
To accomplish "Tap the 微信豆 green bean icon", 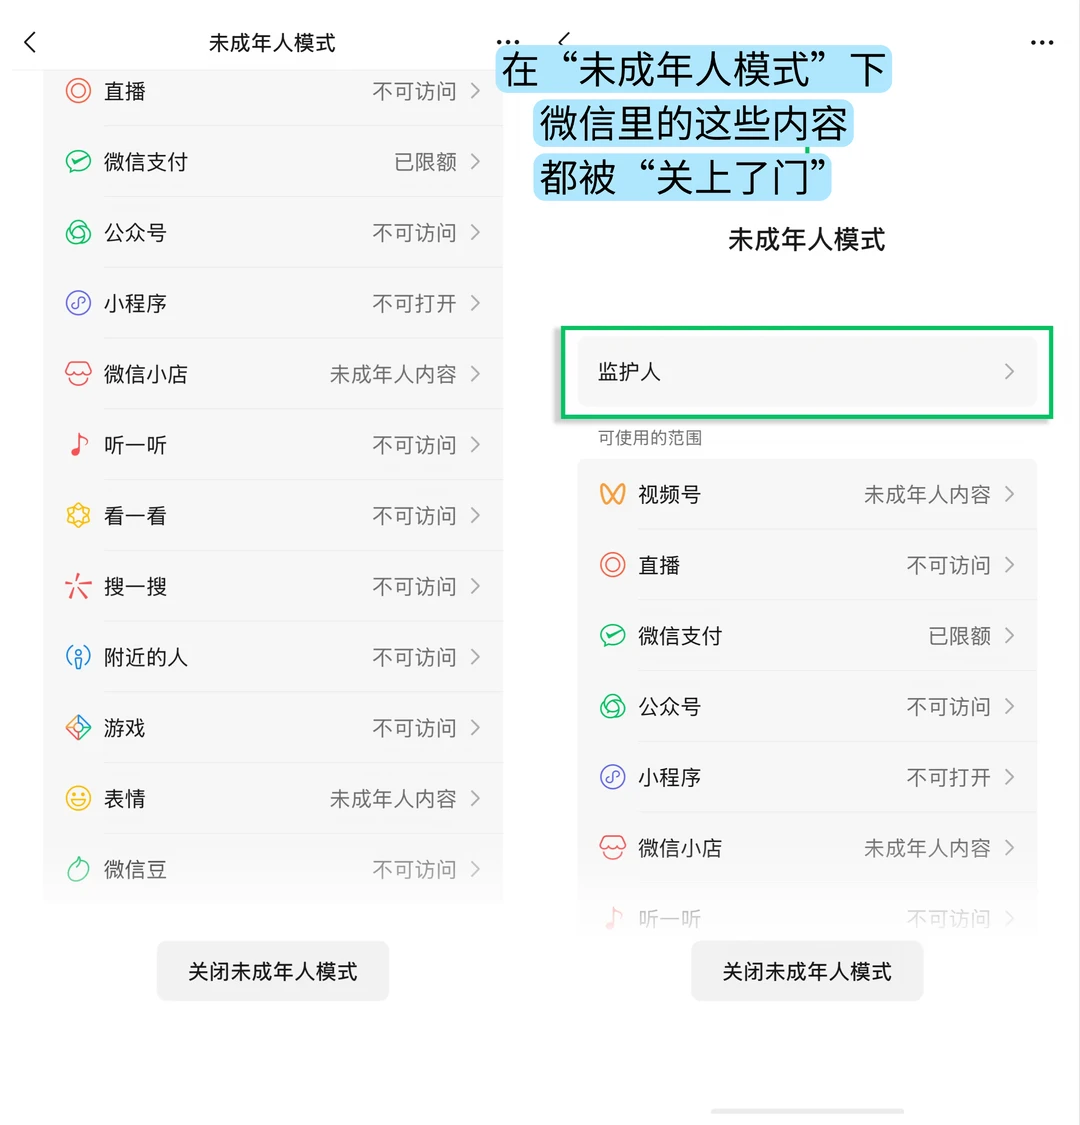I will [78, 869].
